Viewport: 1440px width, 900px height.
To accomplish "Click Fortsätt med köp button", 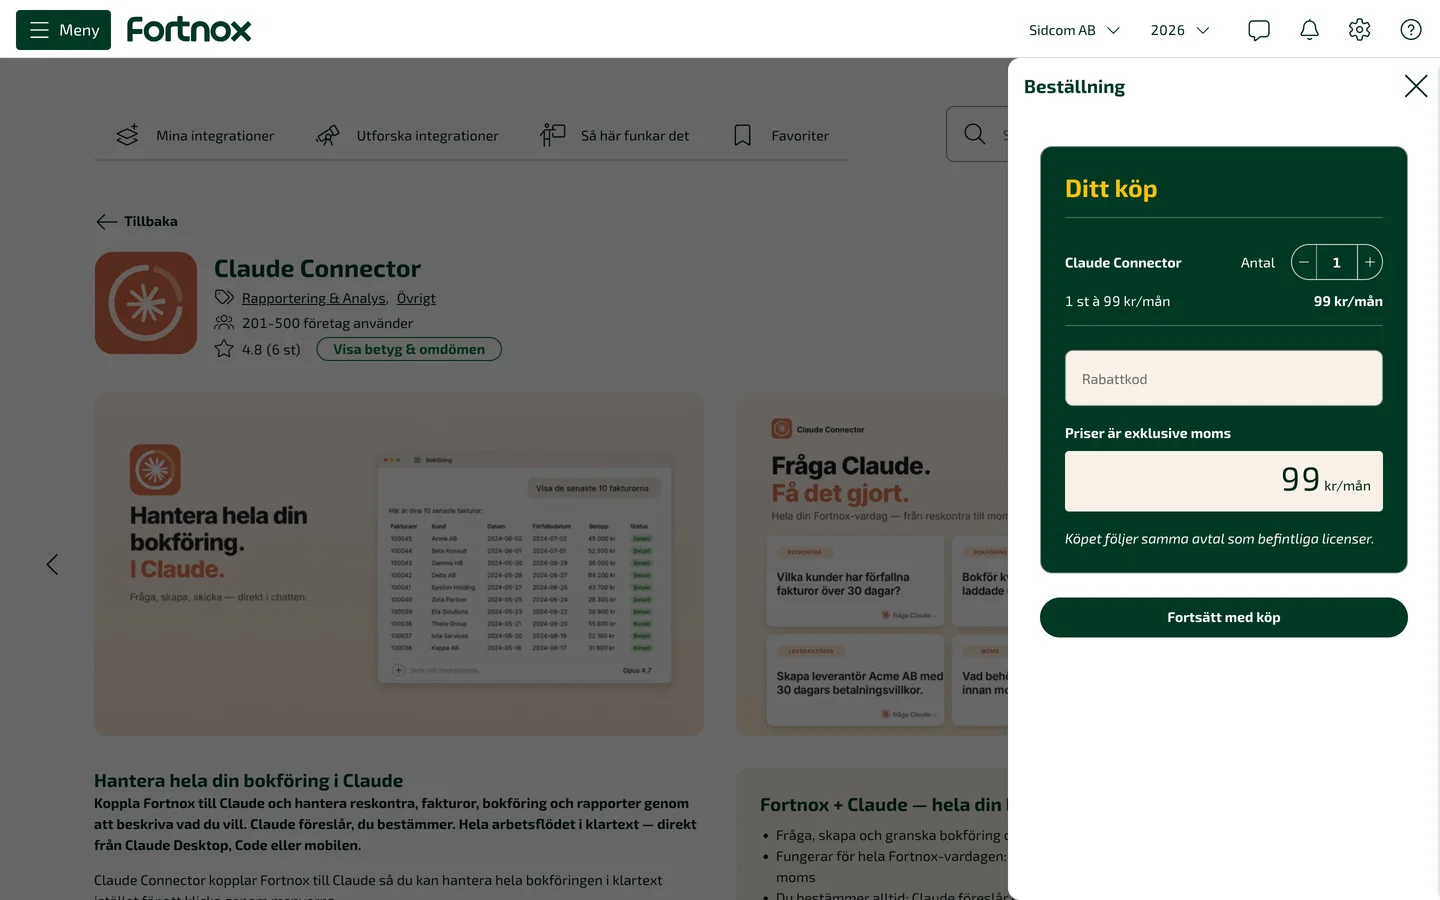I will (x=1224, y=617).
